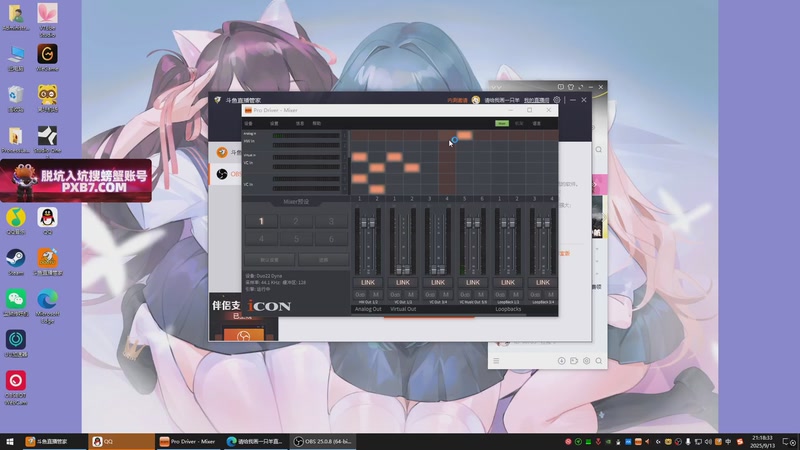Click the taskbar clock showing 2025/9/13
This screenshot has height=450, width=800.
coord(762,442)
